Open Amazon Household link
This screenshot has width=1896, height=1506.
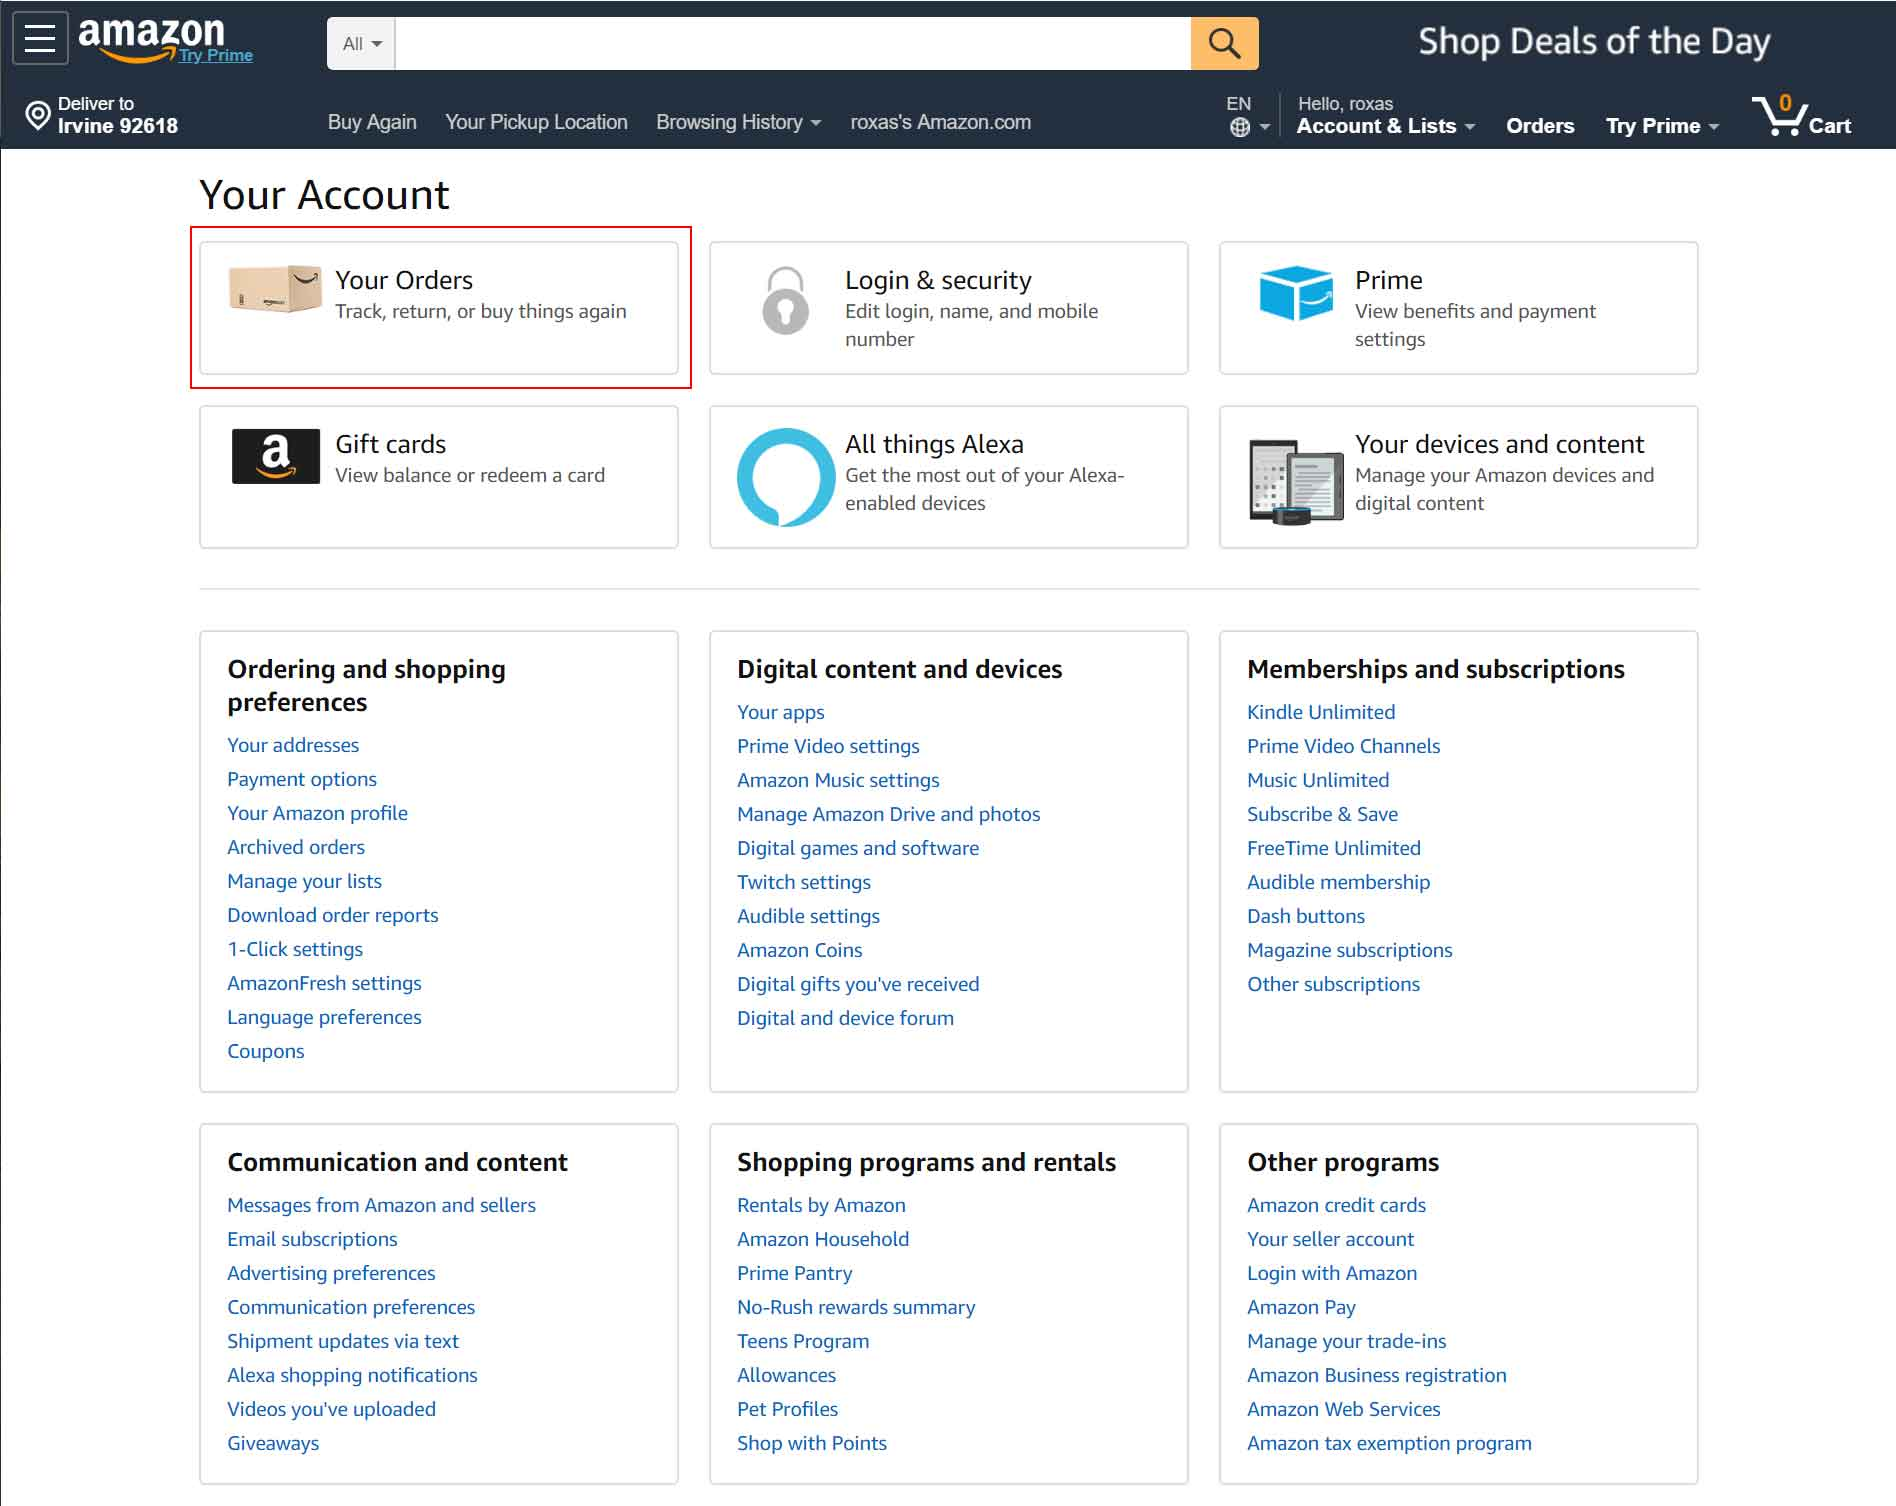(823, 1239)
